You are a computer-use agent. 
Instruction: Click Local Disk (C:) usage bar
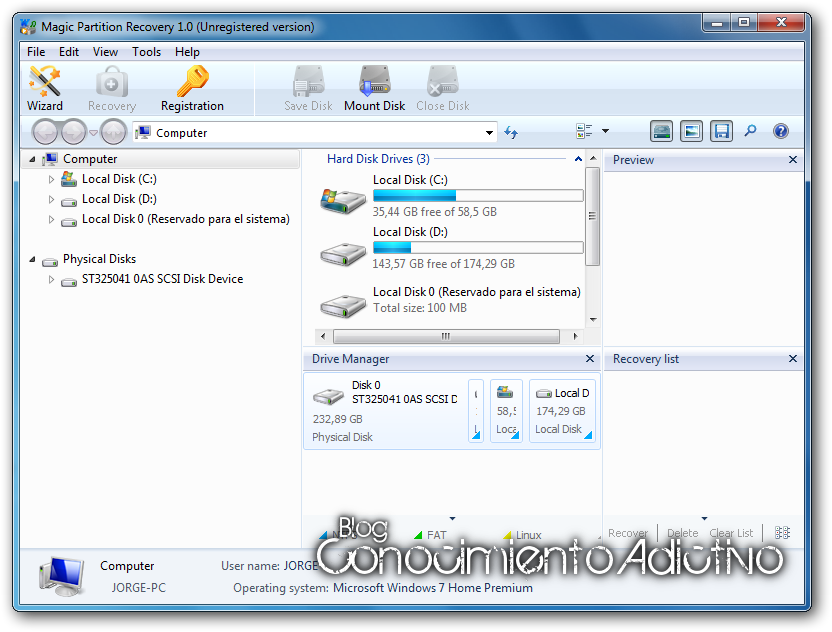tap(478, 196)
